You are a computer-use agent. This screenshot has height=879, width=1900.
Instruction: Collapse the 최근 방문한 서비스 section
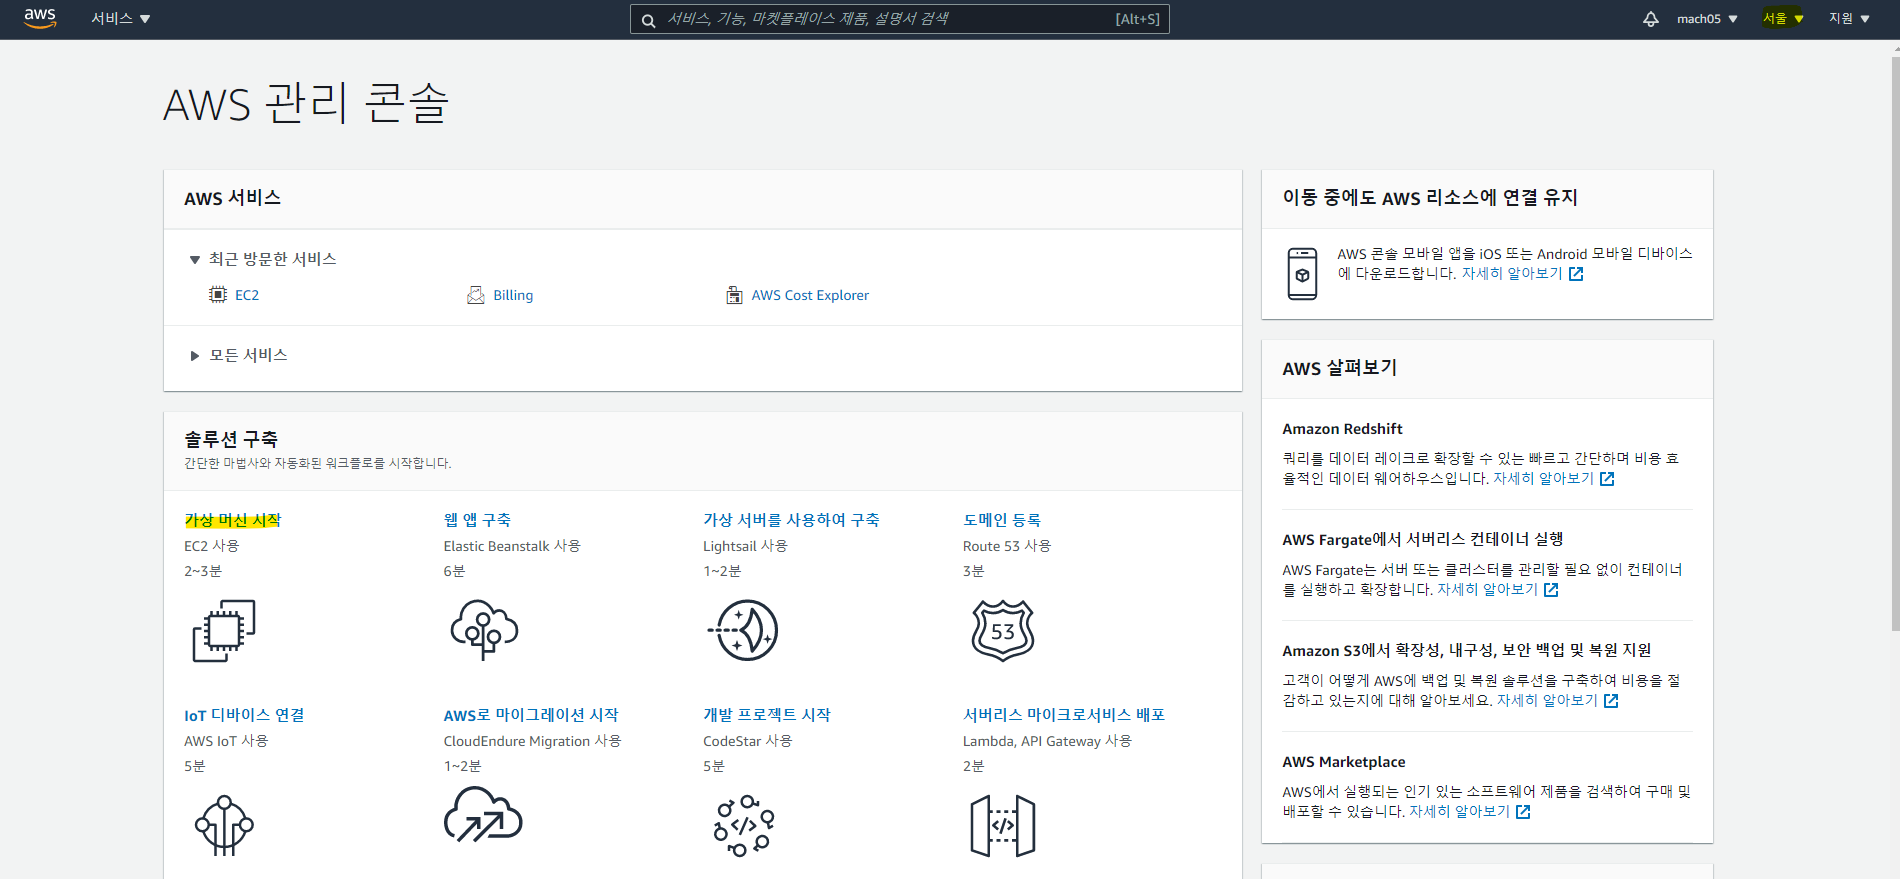[263, 259]
